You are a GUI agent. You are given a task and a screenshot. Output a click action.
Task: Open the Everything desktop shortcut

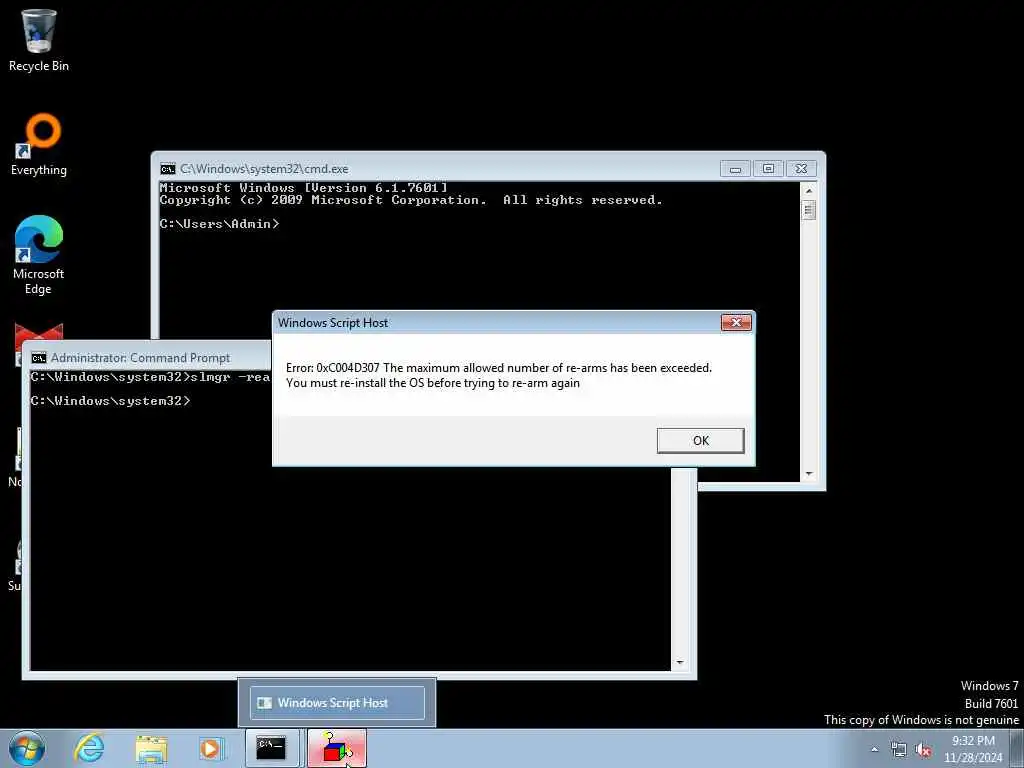pos(39,144)
